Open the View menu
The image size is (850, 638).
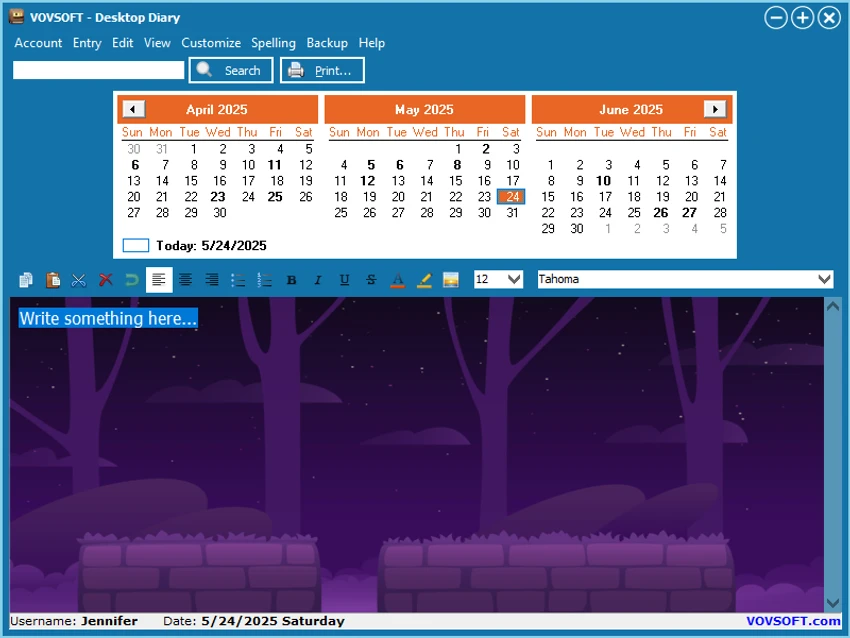tap(157, 43)
